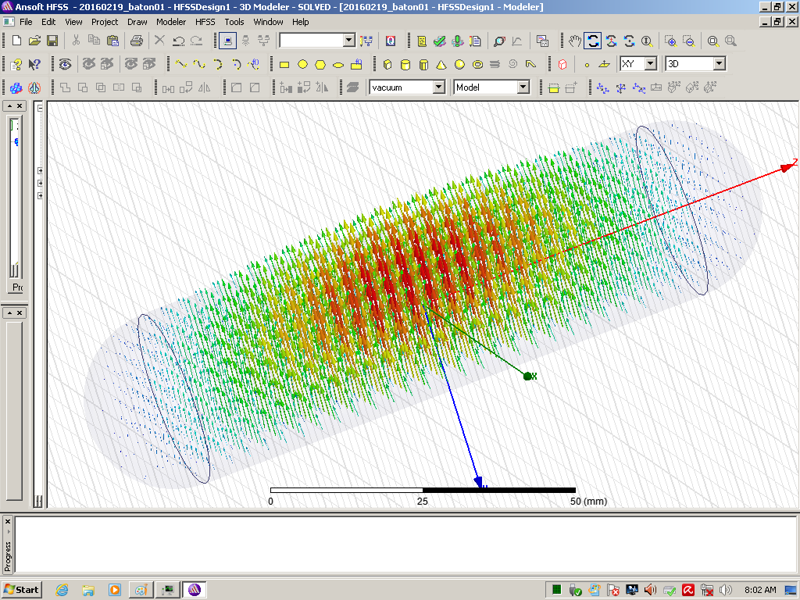The image size is (800, 600).
Task: Toggle the show/hide eye icon
Action: click(x=66, y=64)
